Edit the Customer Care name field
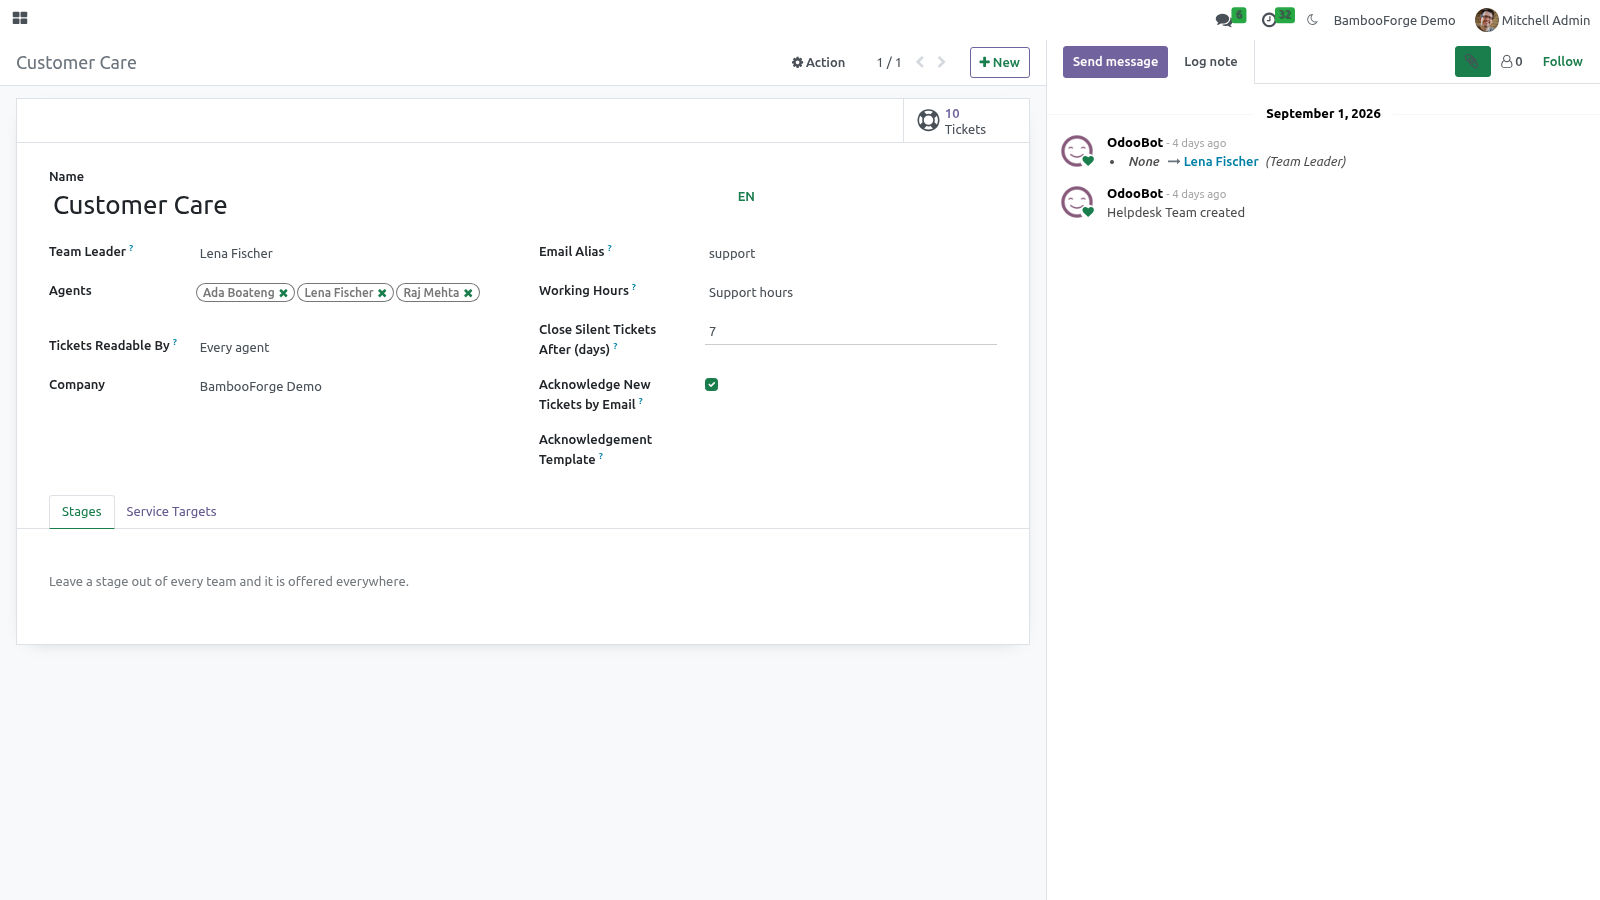Image resolution: width=1600 pixels, height=900 pixels. [388, 205]
